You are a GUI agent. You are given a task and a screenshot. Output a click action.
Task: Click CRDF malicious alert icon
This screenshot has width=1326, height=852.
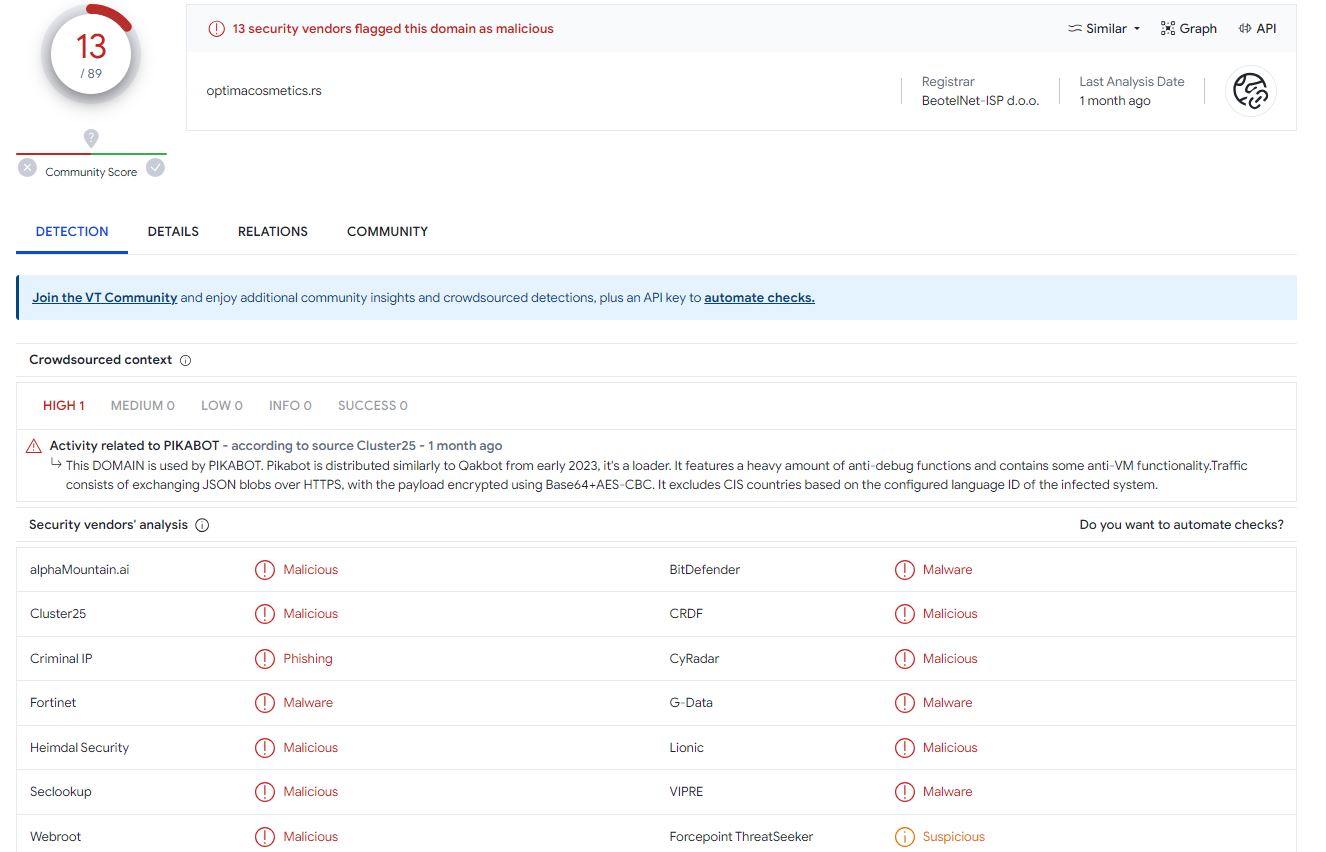pyautogui.click(x=904, y=614)
